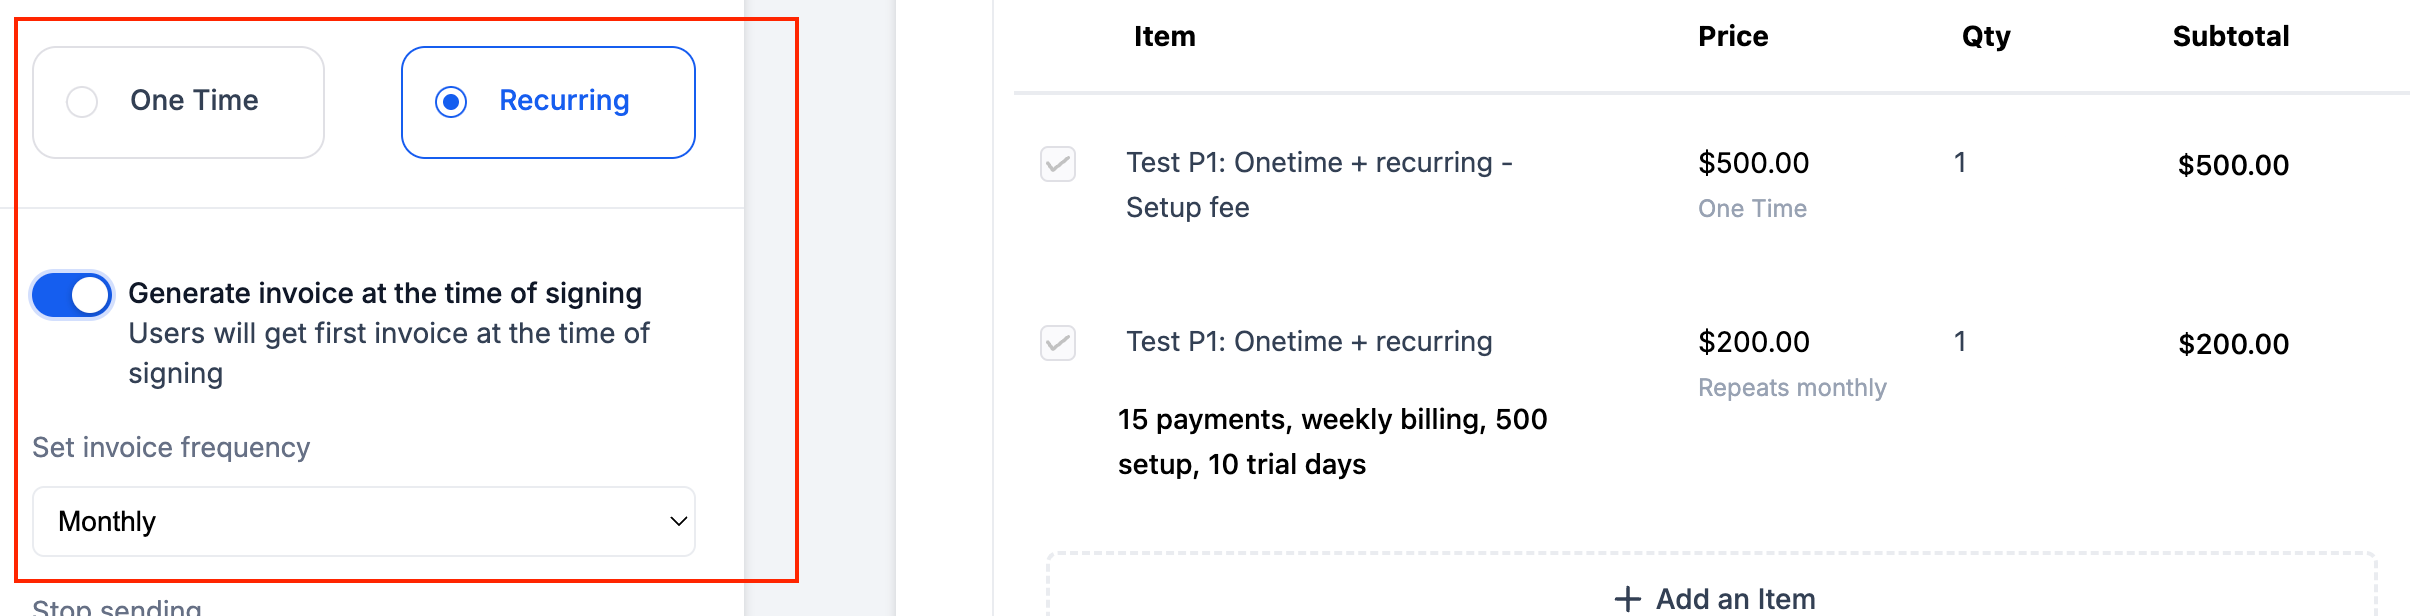The width and height of the screenshot is (2426, 616).
Task: Click the Price column header
Action: (1732, 37)
